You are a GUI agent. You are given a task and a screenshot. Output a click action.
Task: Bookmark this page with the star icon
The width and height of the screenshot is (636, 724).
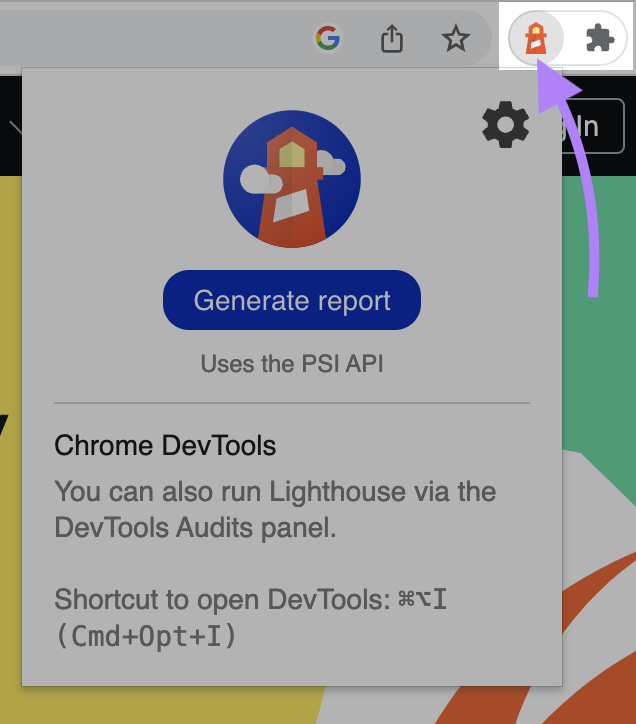(x=456, y=39)
